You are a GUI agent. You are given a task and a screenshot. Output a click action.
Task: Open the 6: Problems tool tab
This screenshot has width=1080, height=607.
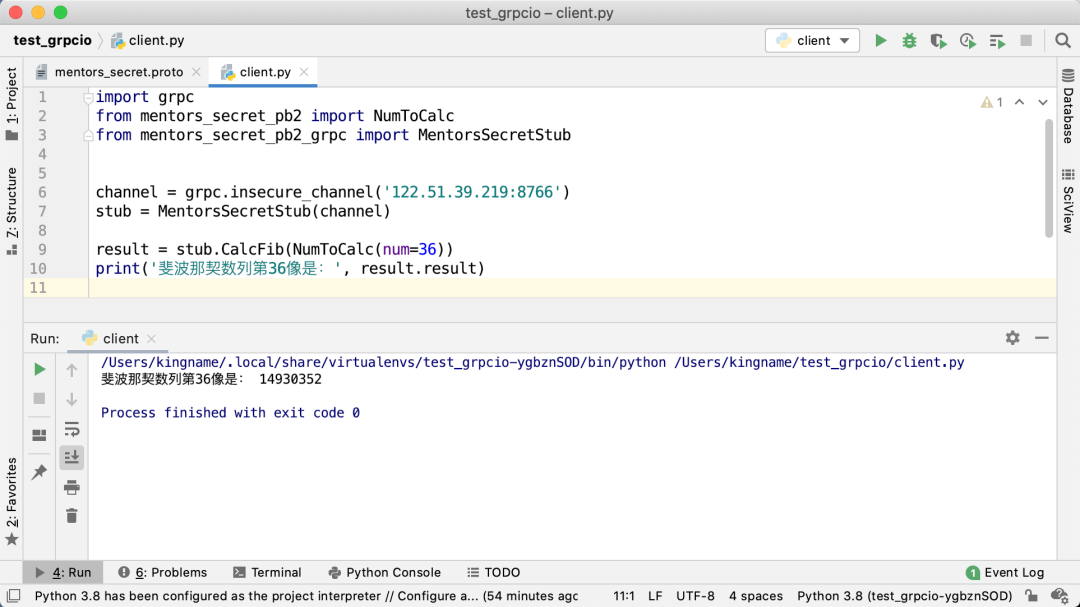163,573
